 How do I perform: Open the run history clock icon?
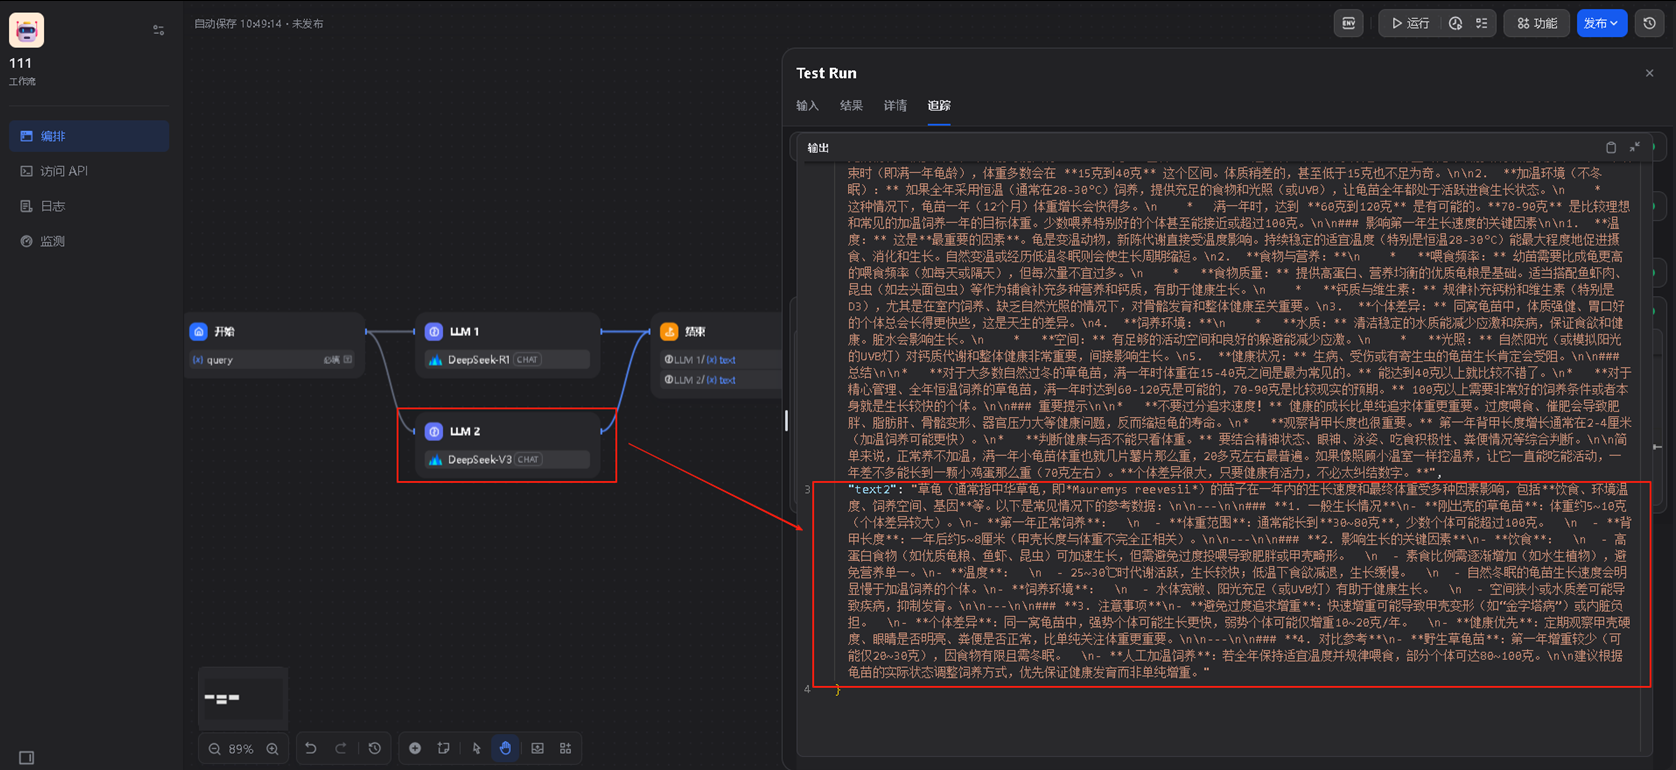[x=1455, y=23]
